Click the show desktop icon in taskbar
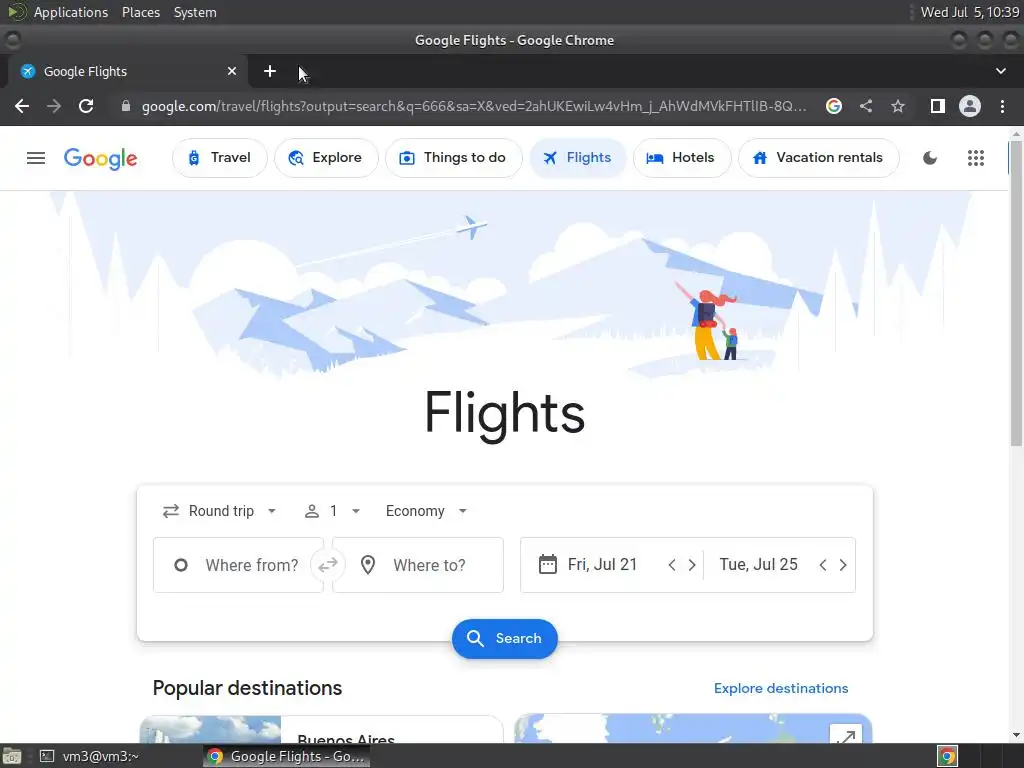Viewport: 1024px width, 768px height. click(x=12, y=756)
